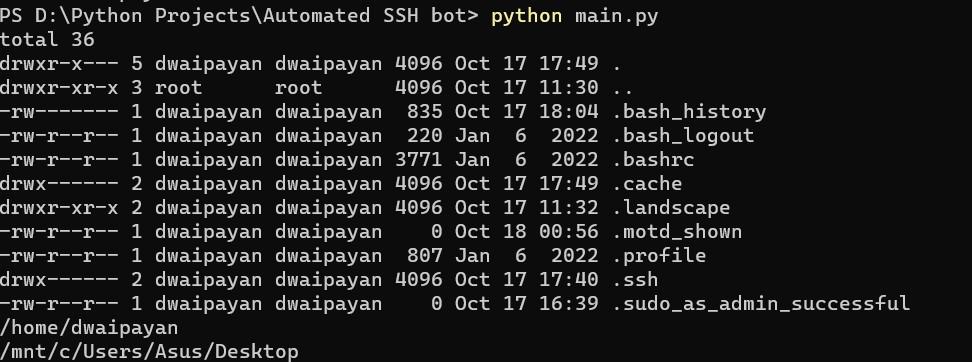Click the "total 36" output line

click(47, 40)
